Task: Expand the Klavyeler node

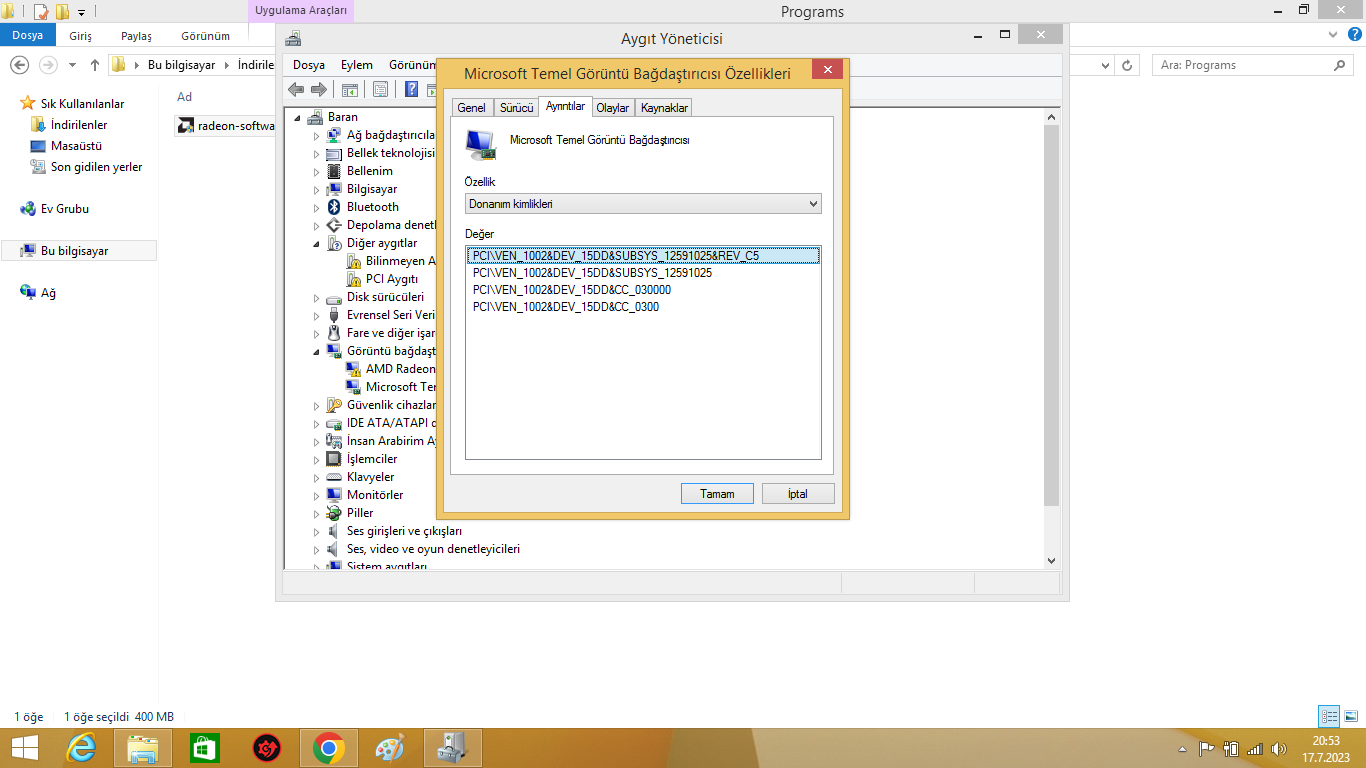Action: (x=317, y=478)
